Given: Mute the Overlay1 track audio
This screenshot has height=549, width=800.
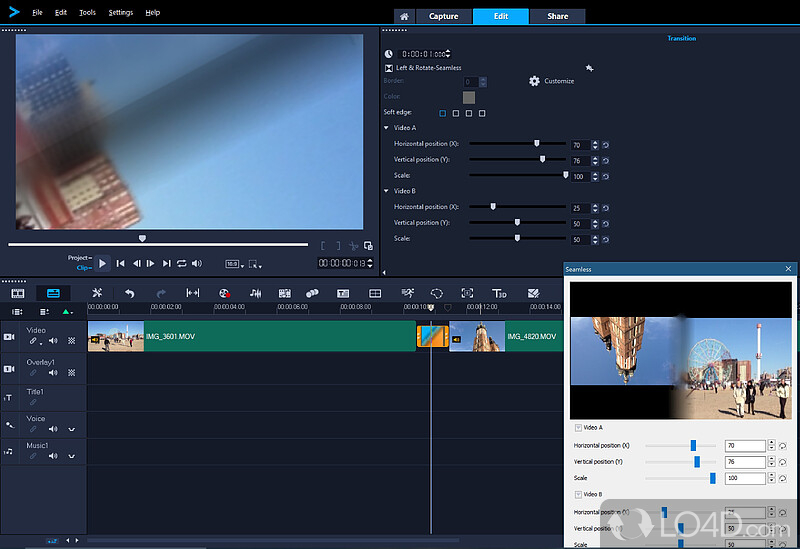Looking at the screenshot, I should 53,372.
